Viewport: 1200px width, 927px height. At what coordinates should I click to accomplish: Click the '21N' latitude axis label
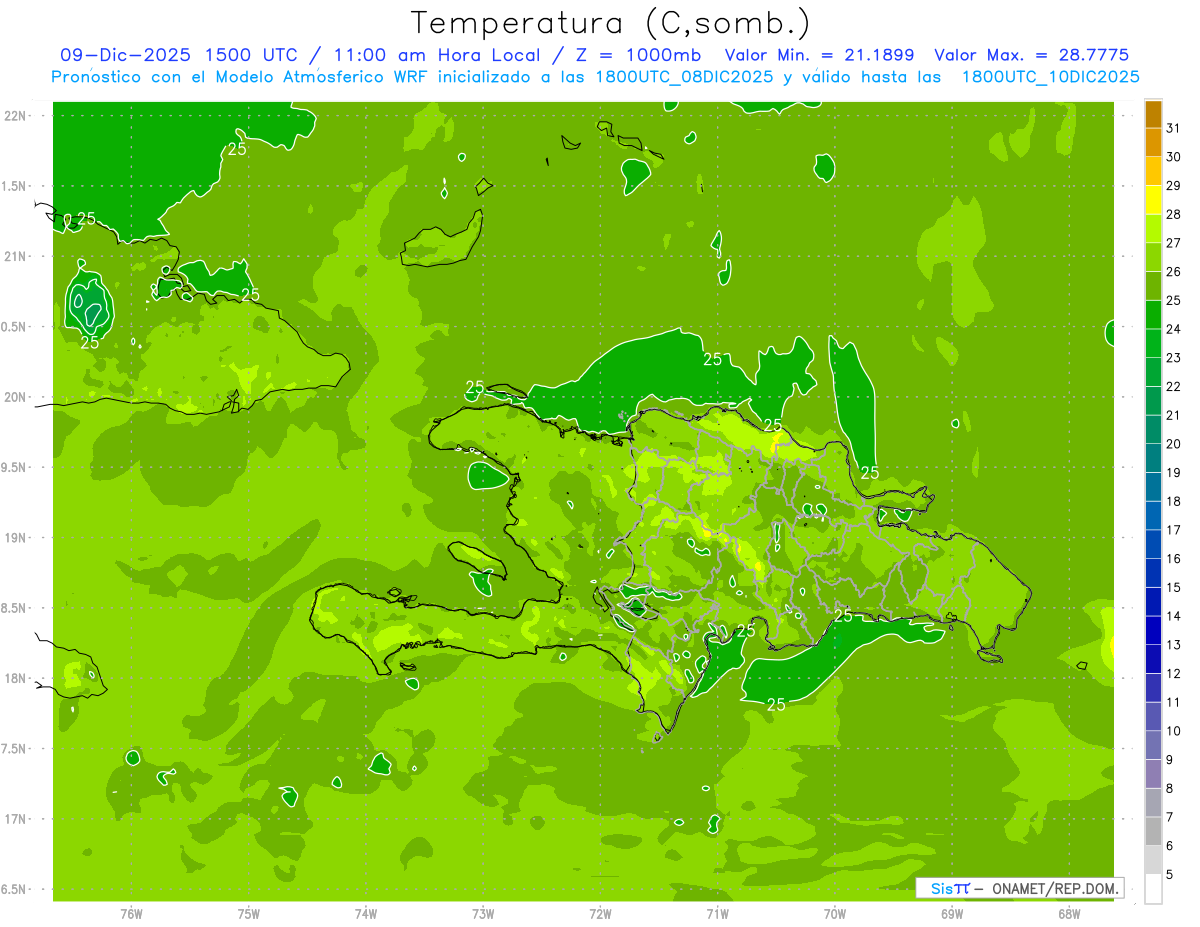(x=15, y=256)
